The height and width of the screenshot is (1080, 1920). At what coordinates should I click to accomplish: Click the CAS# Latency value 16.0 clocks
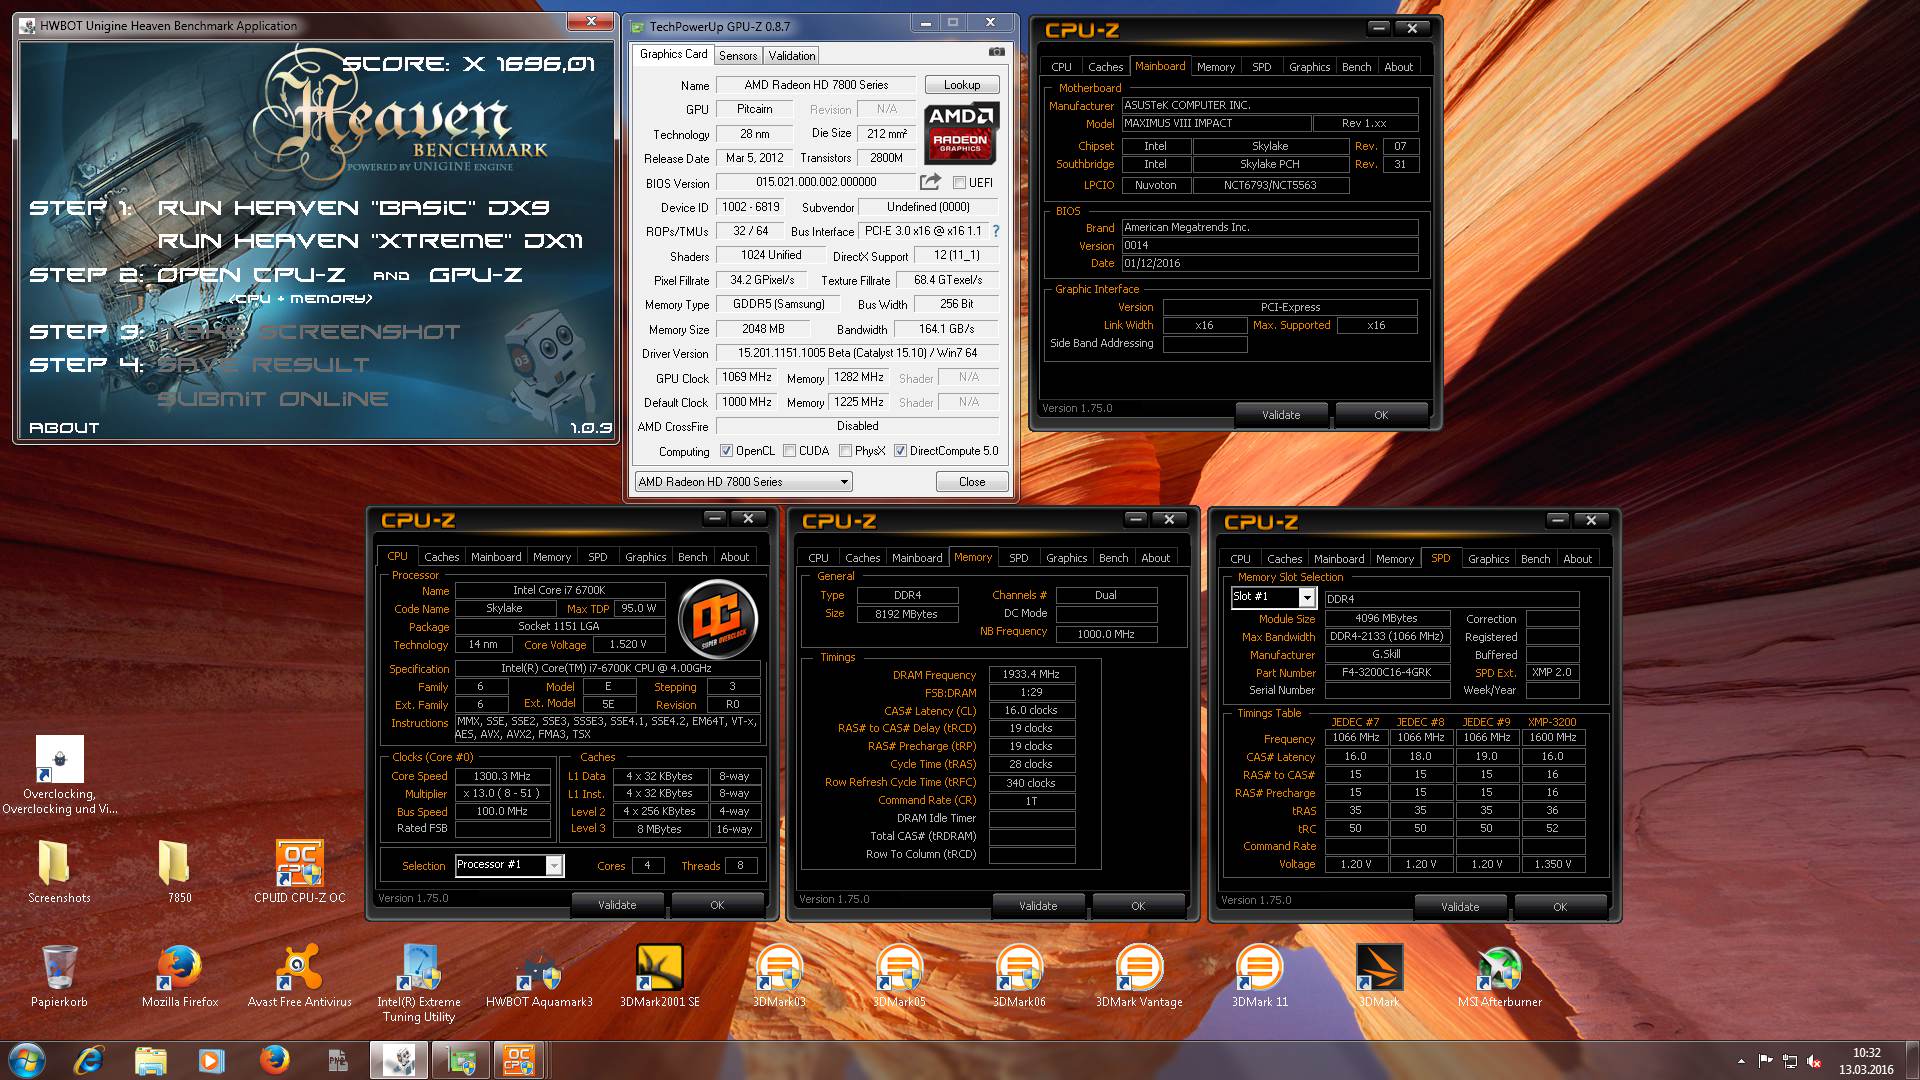(1031, 710)
